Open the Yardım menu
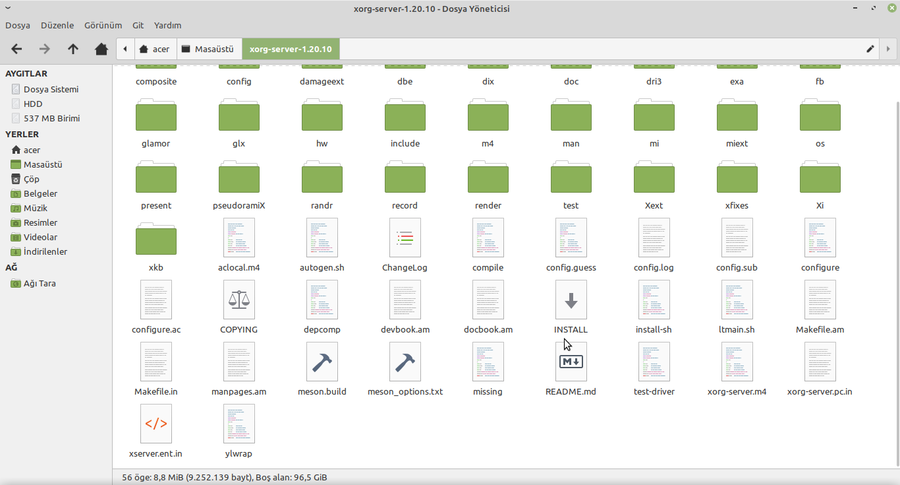The height and width of the screenshot is (485, 900). [x=168, y=25]
